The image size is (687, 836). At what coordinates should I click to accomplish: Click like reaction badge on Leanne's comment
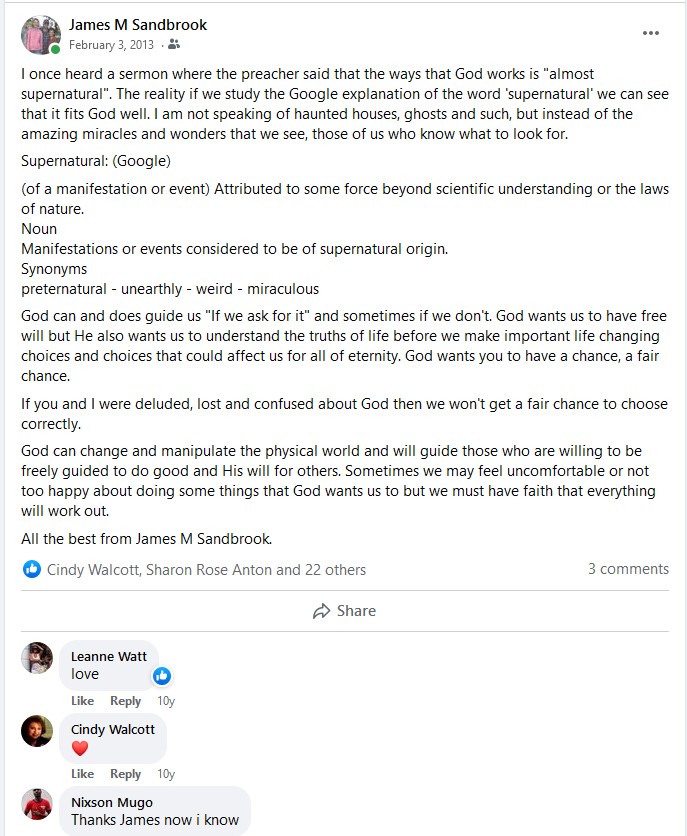[x=162, y=676]
